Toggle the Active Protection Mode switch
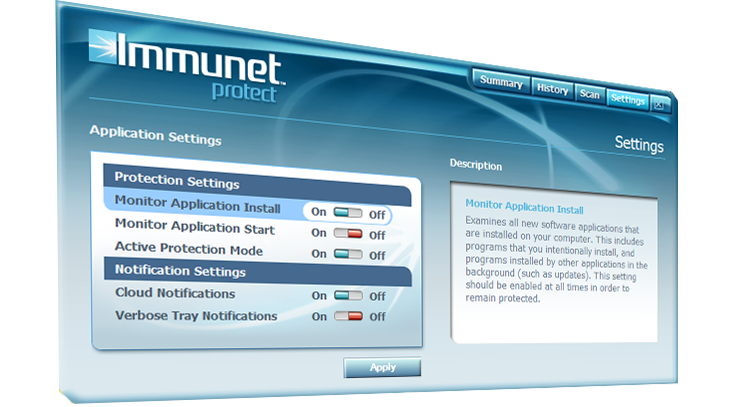 coord(348,254)
